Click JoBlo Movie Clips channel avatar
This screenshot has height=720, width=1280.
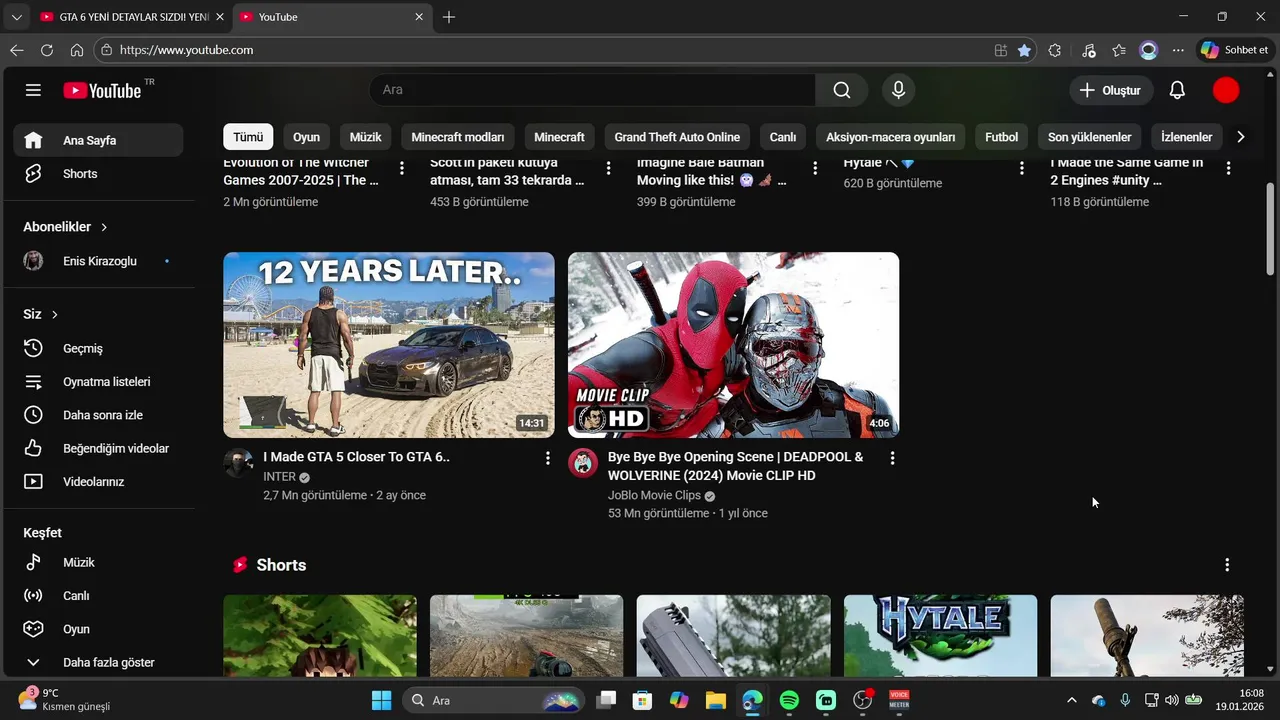point(583,463)
